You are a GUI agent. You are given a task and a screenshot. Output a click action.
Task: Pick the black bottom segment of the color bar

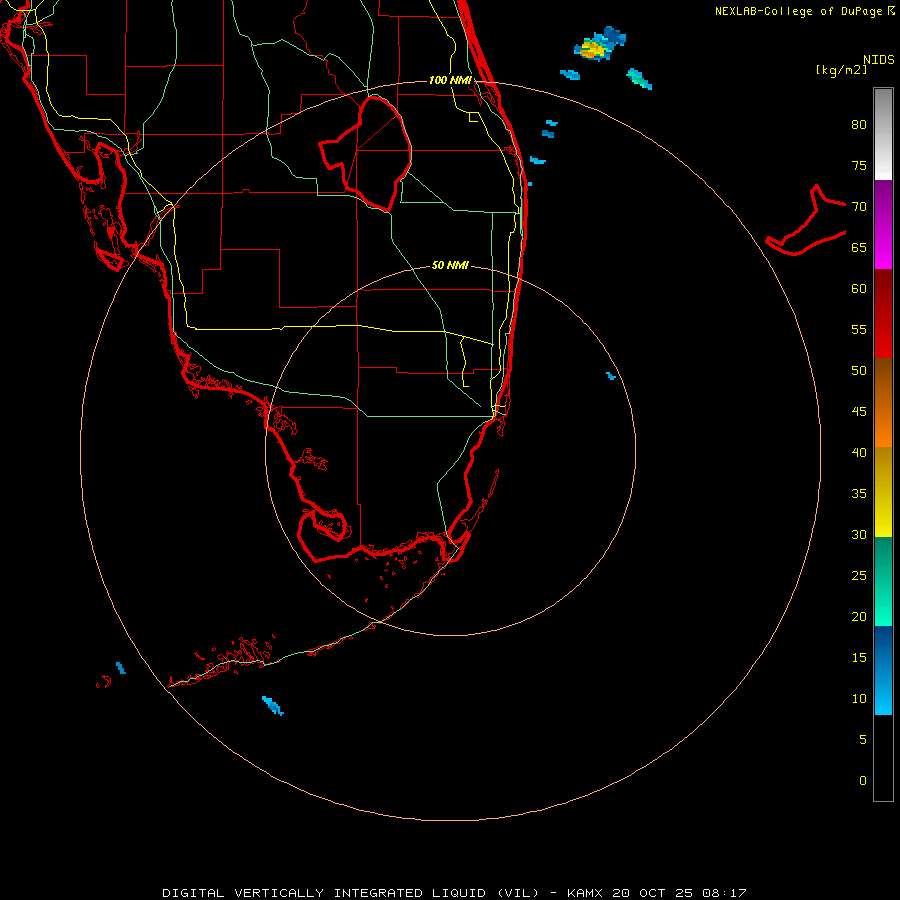pyautogui.click(x=883, y=758)
